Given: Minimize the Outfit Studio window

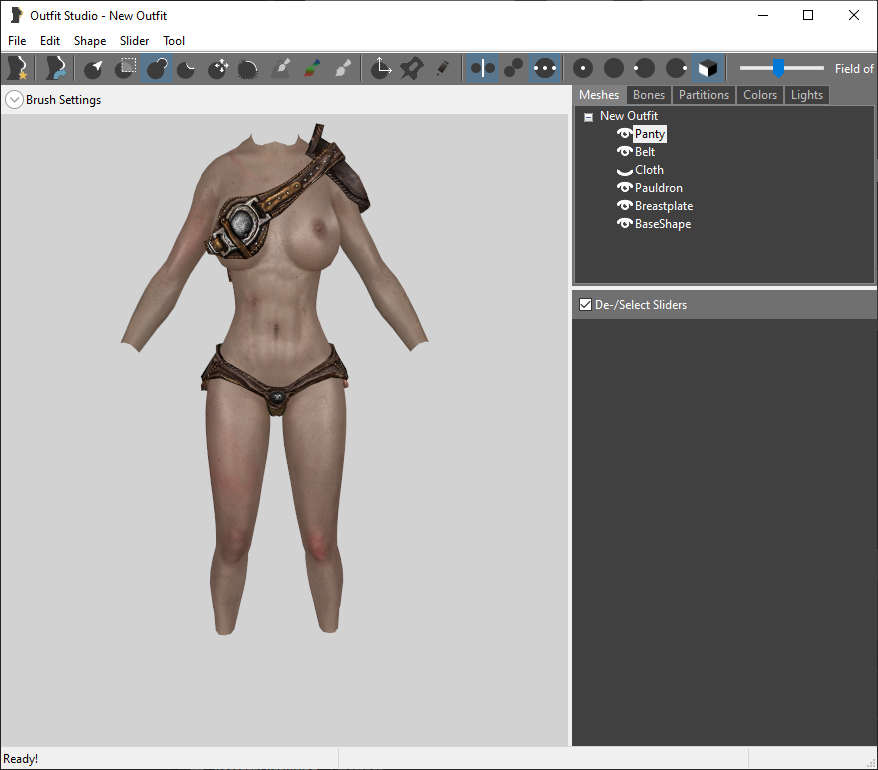Looking at the screenshot, I should 763,15.
